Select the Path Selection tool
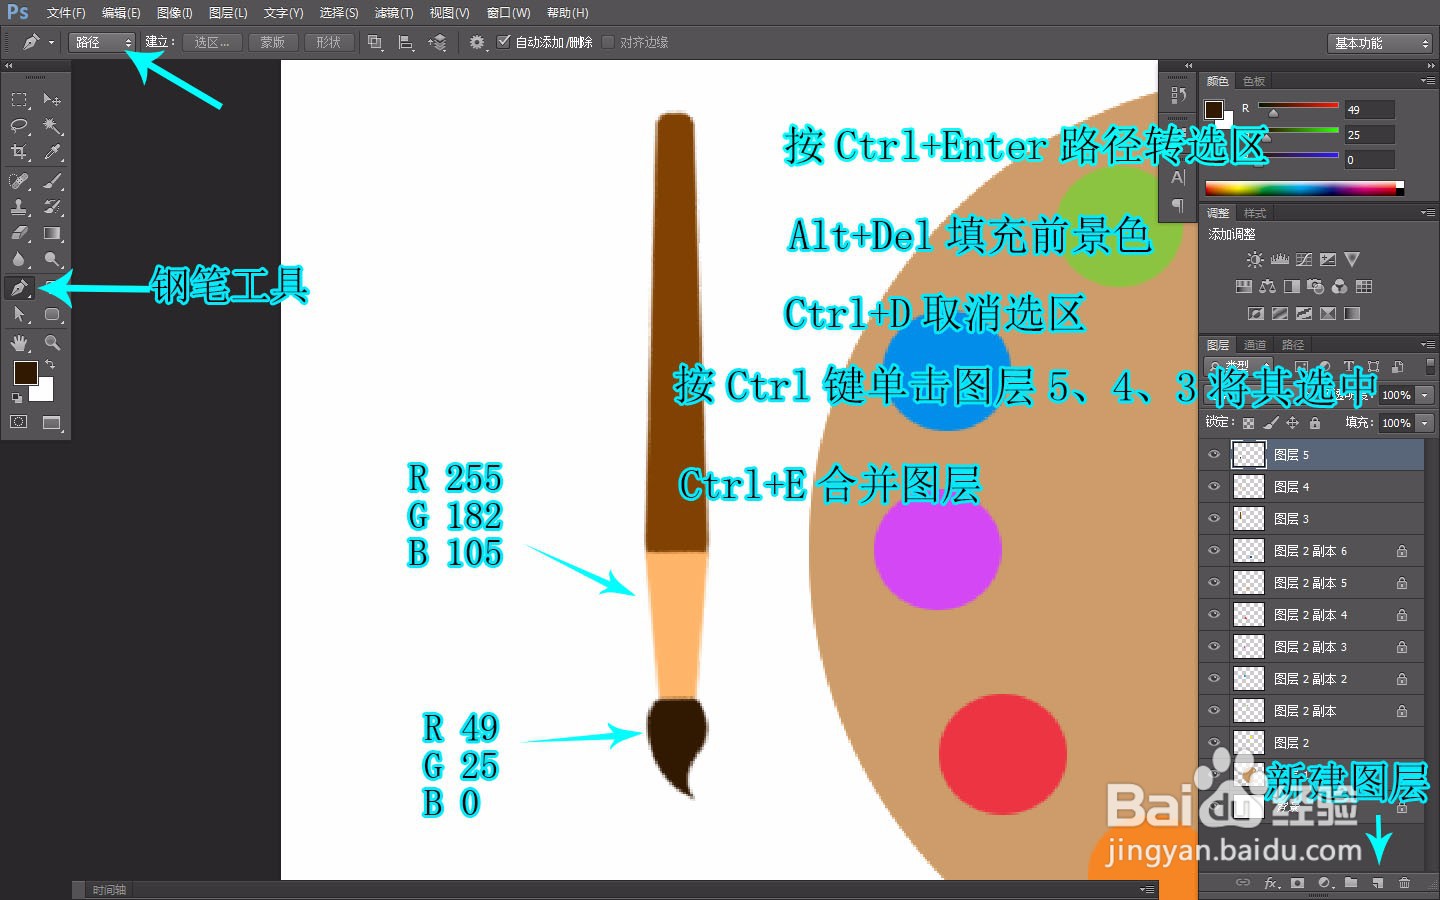The image size is (1440, 900). tap(19, 314)
